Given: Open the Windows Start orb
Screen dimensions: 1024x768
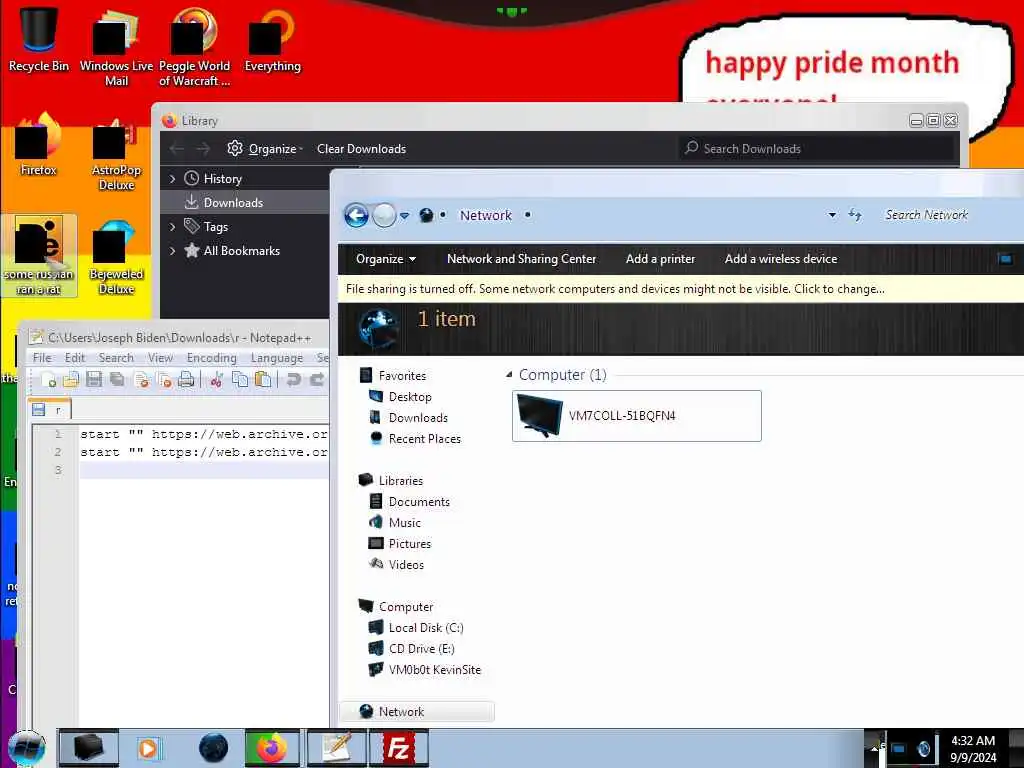Looking at the screenshot, I should tap(26, 748).
